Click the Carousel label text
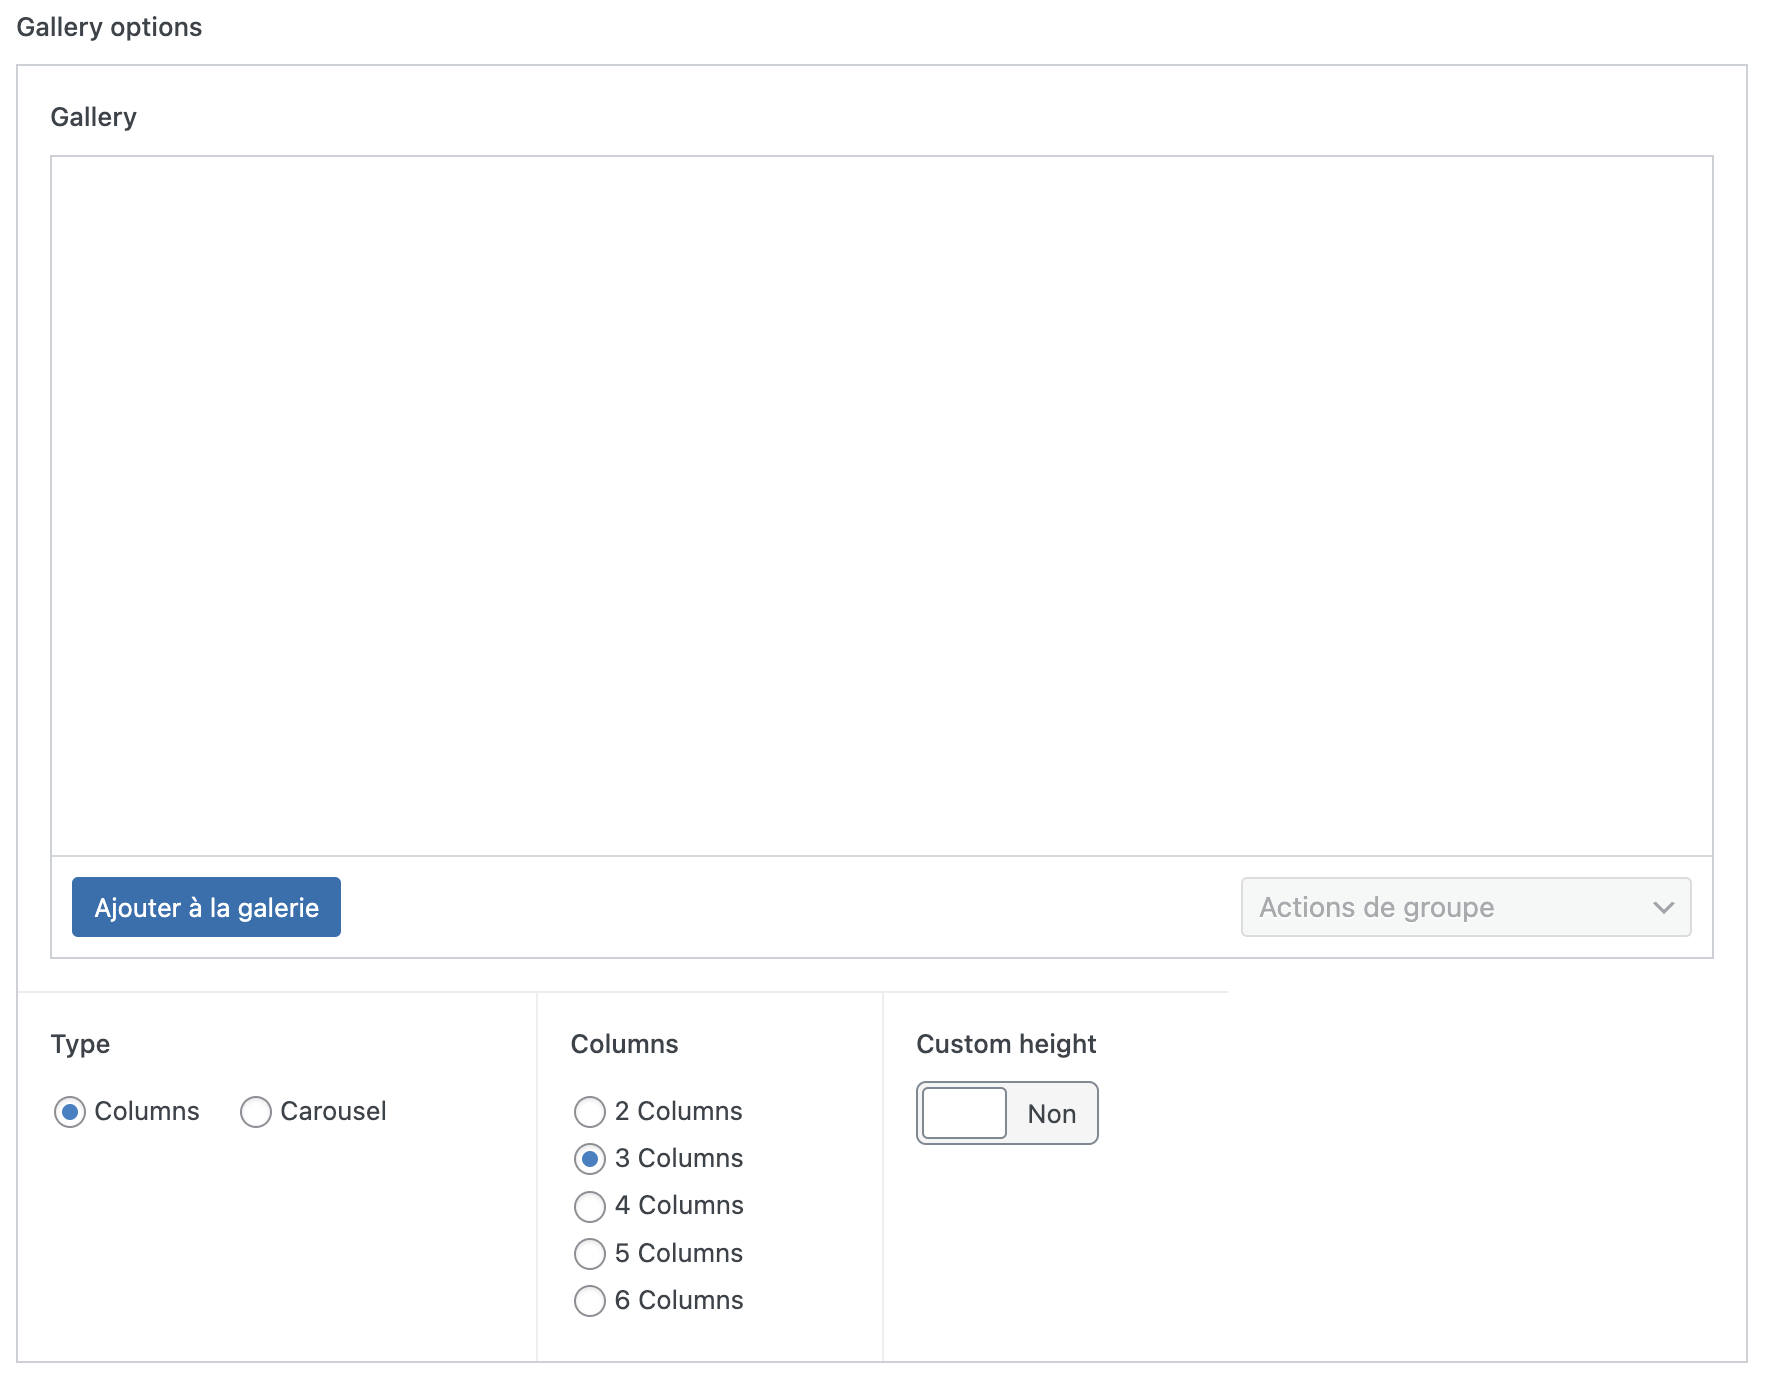Viewport: 1768px width, 1380px height. click(333, 1111)
